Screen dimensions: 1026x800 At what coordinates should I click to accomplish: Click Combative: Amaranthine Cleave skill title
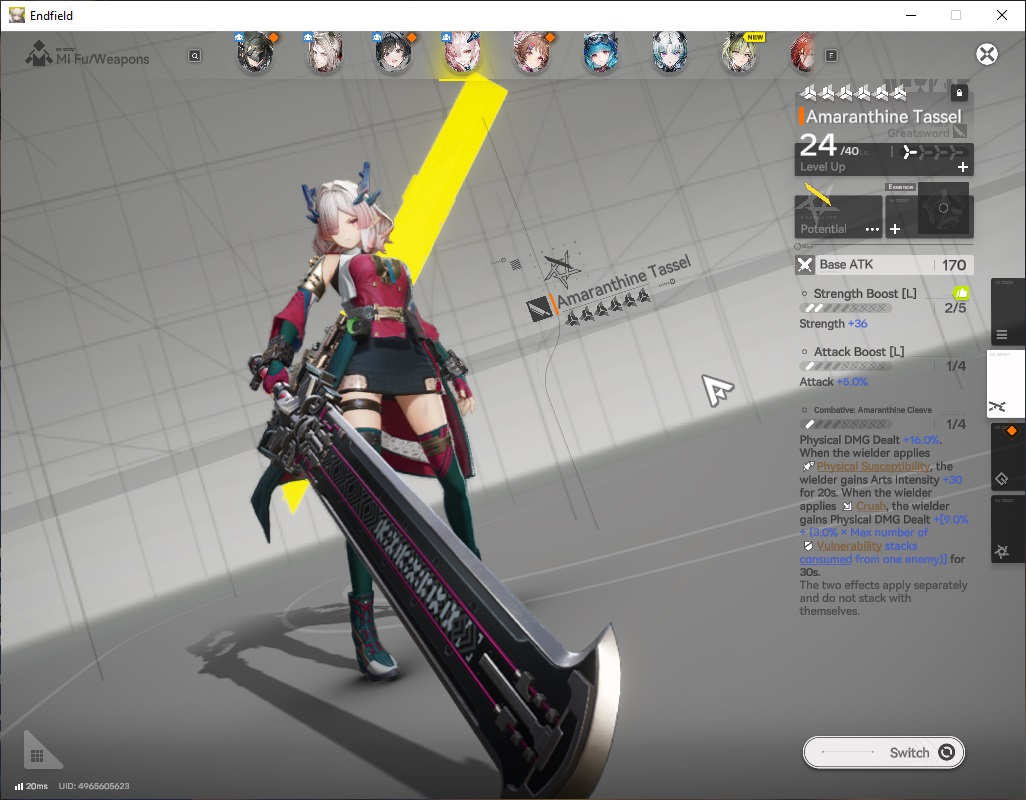(x=872, y=410)
